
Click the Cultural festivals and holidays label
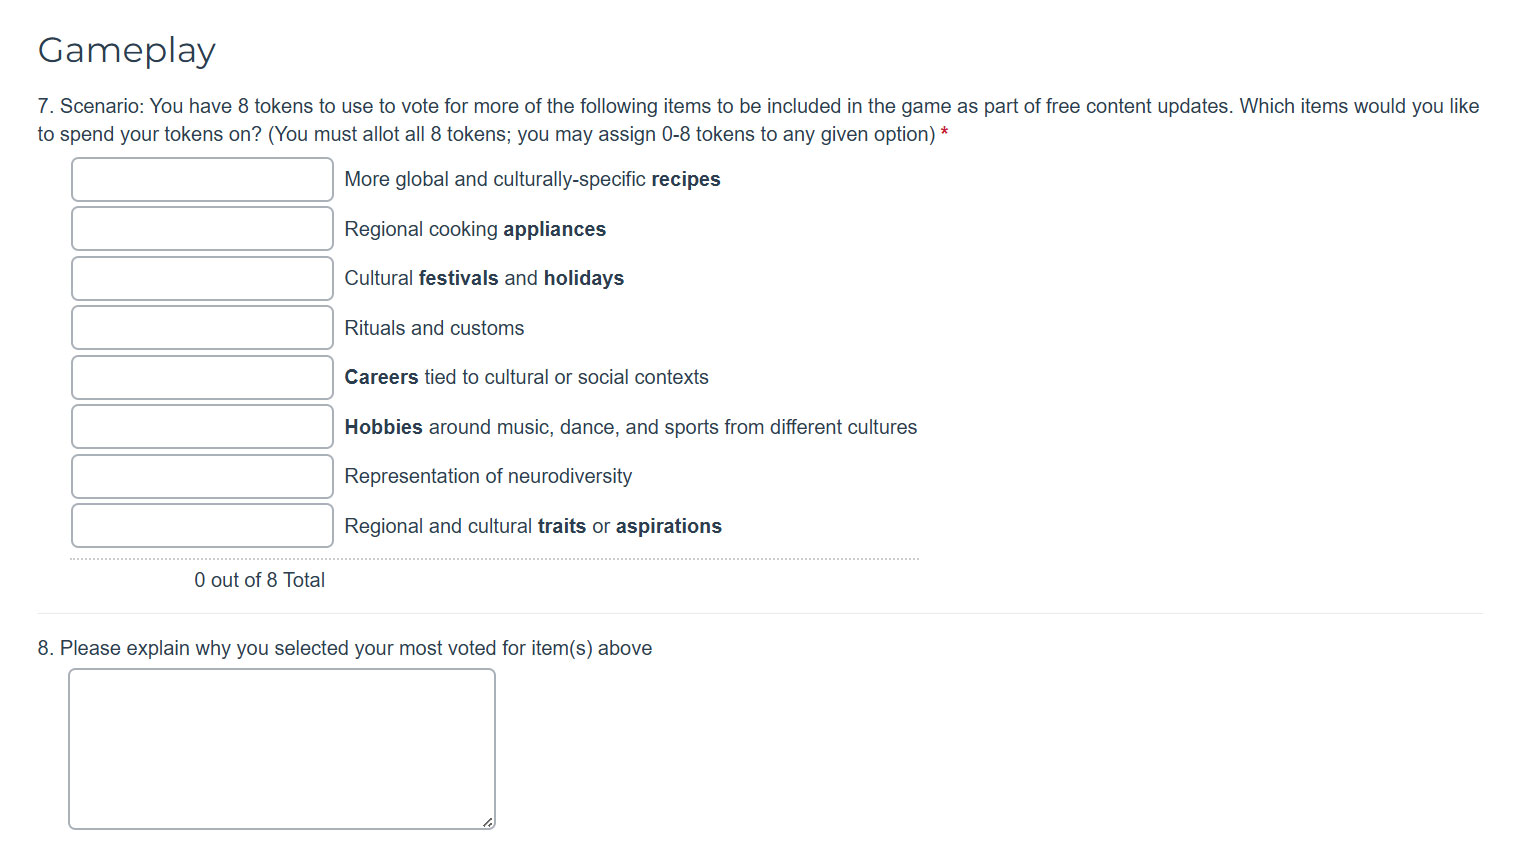[484, 278]
